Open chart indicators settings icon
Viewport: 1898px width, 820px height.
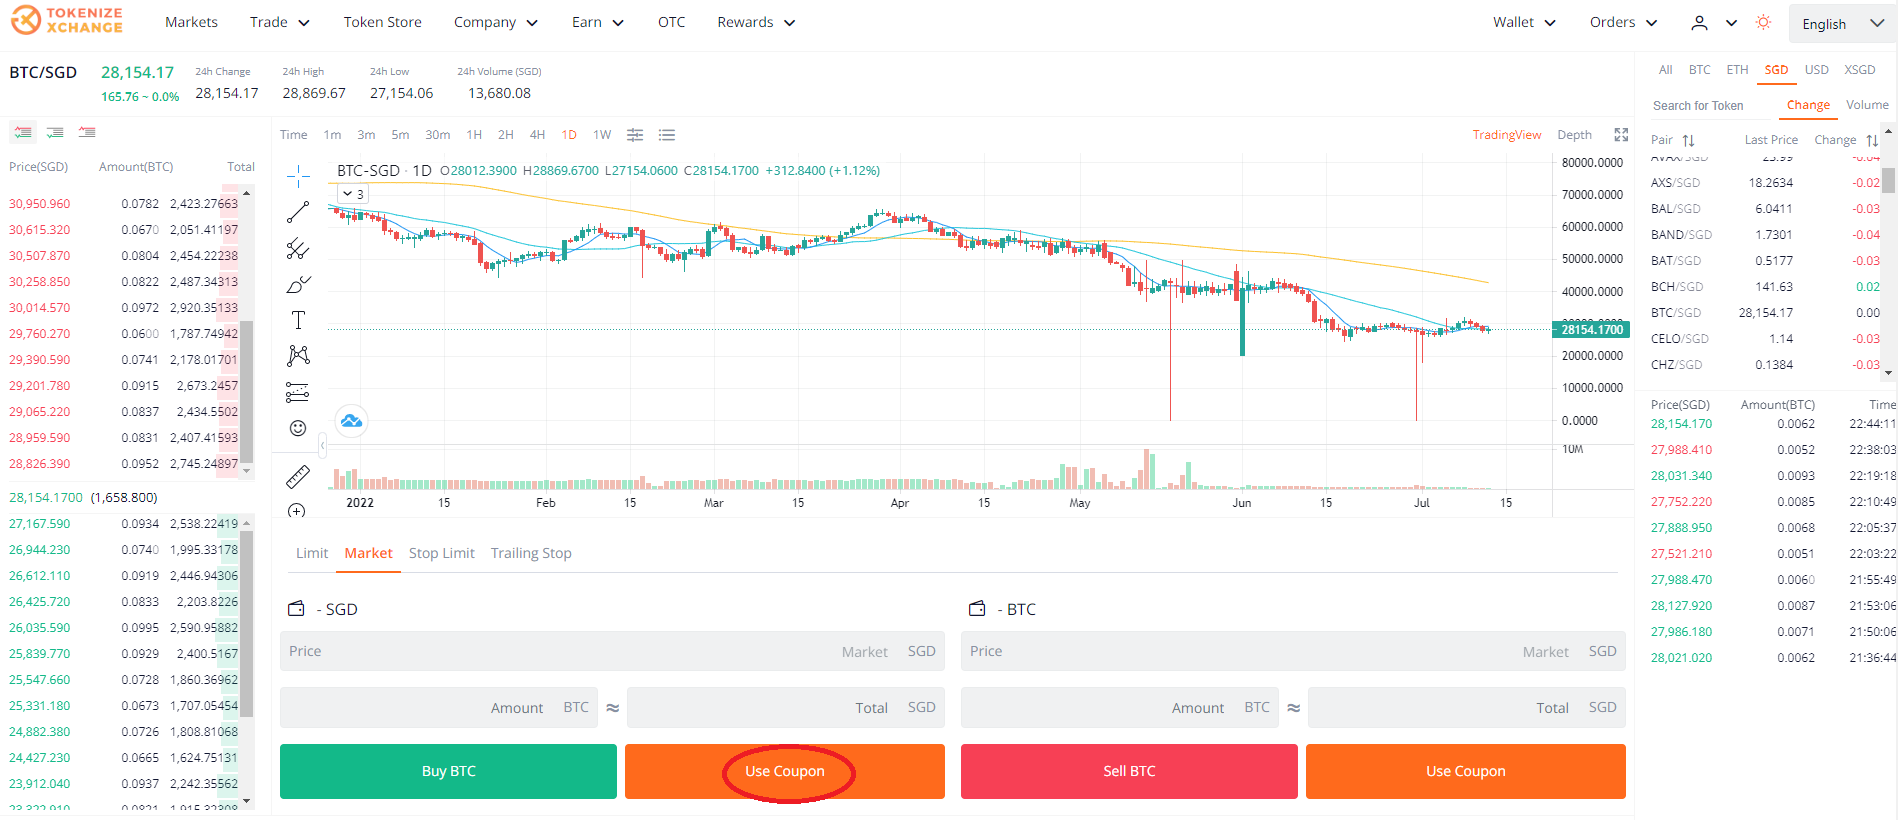[635, 135]
